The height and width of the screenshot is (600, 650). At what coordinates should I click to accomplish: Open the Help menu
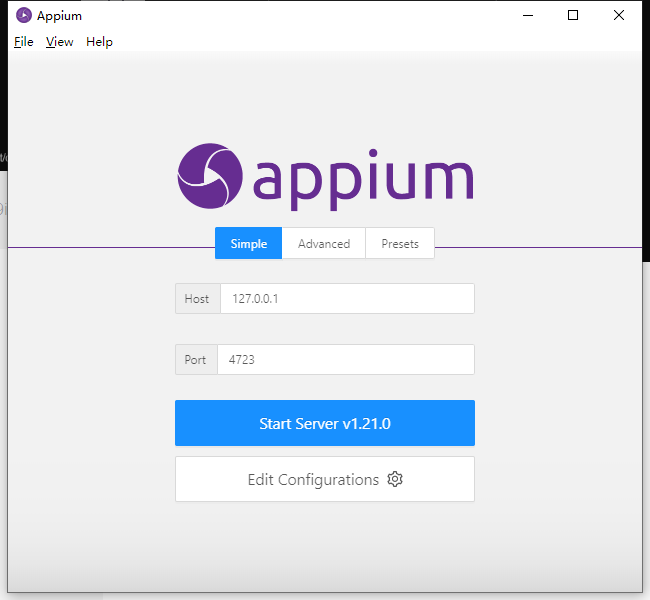[99, 42]
